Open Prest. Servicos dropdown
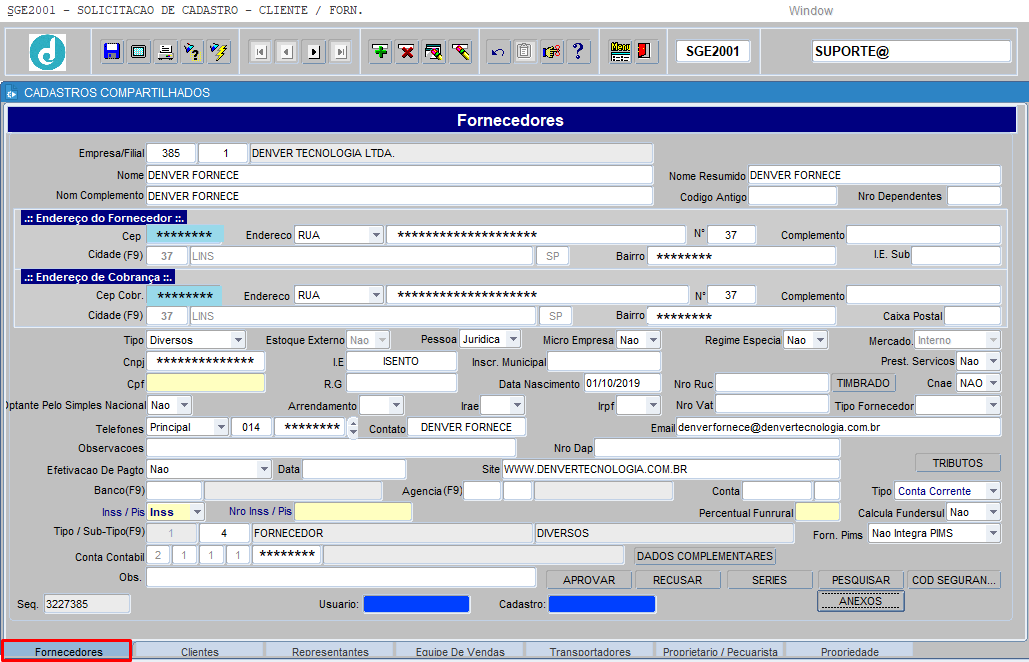This screenshot has height=662, width=1029. tap(993, 361)
